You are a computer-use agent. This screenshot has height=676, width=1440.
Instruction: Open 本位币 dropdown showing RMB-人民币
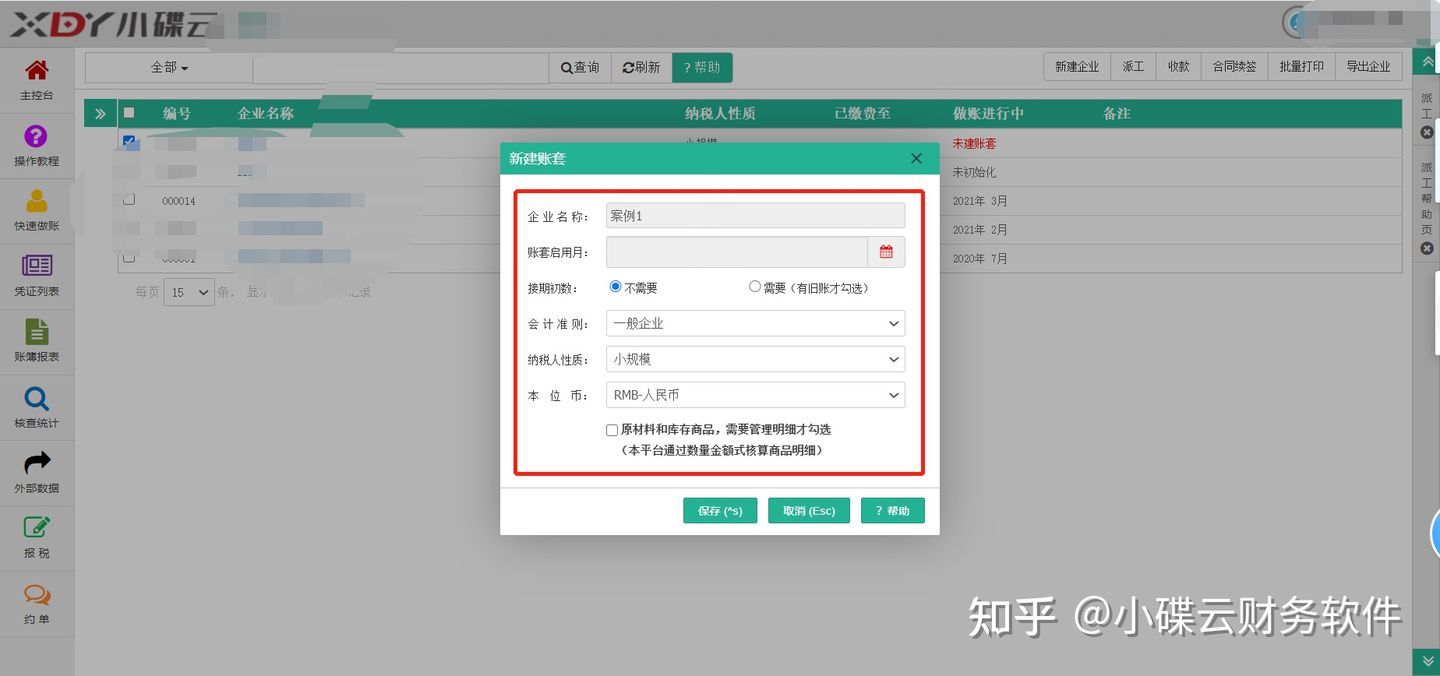coord(755,395)
